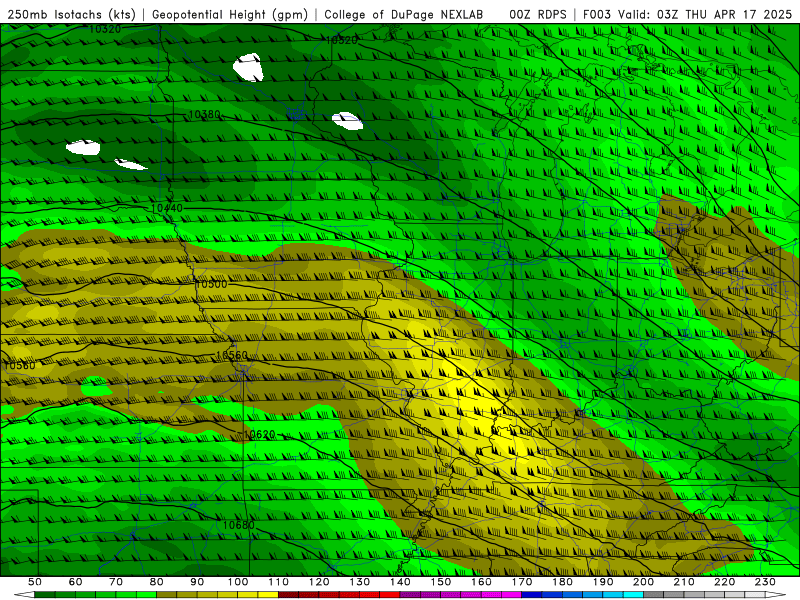Click the 150 value on speed scale

click(x=441, y=582)
